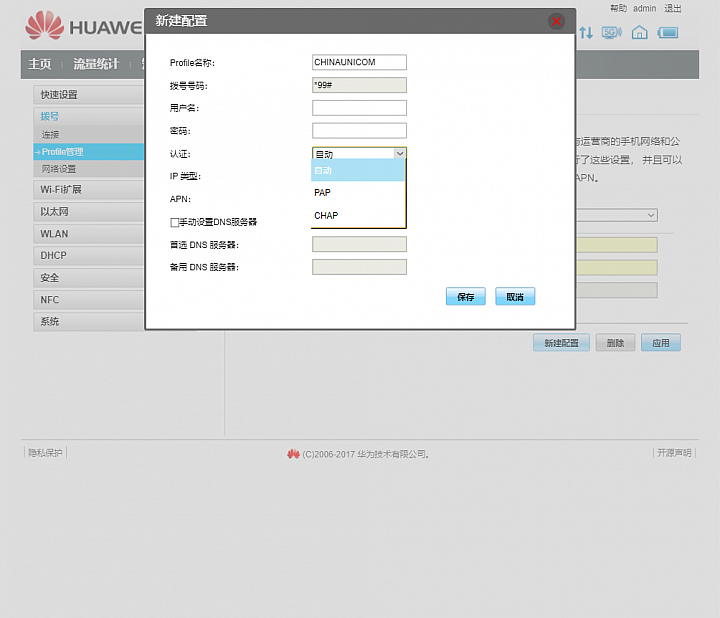Screen dimensions: 720x618
Task: Open DHCP sidebar section
Action: 89,255
